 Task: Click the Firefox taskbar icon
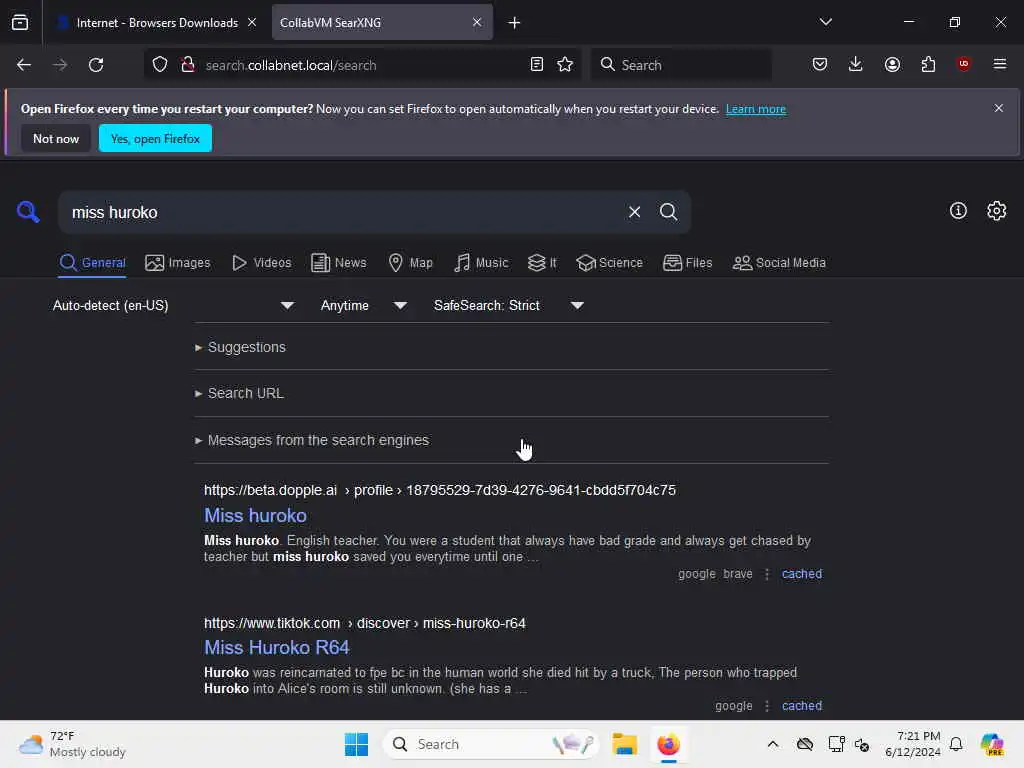668,744
